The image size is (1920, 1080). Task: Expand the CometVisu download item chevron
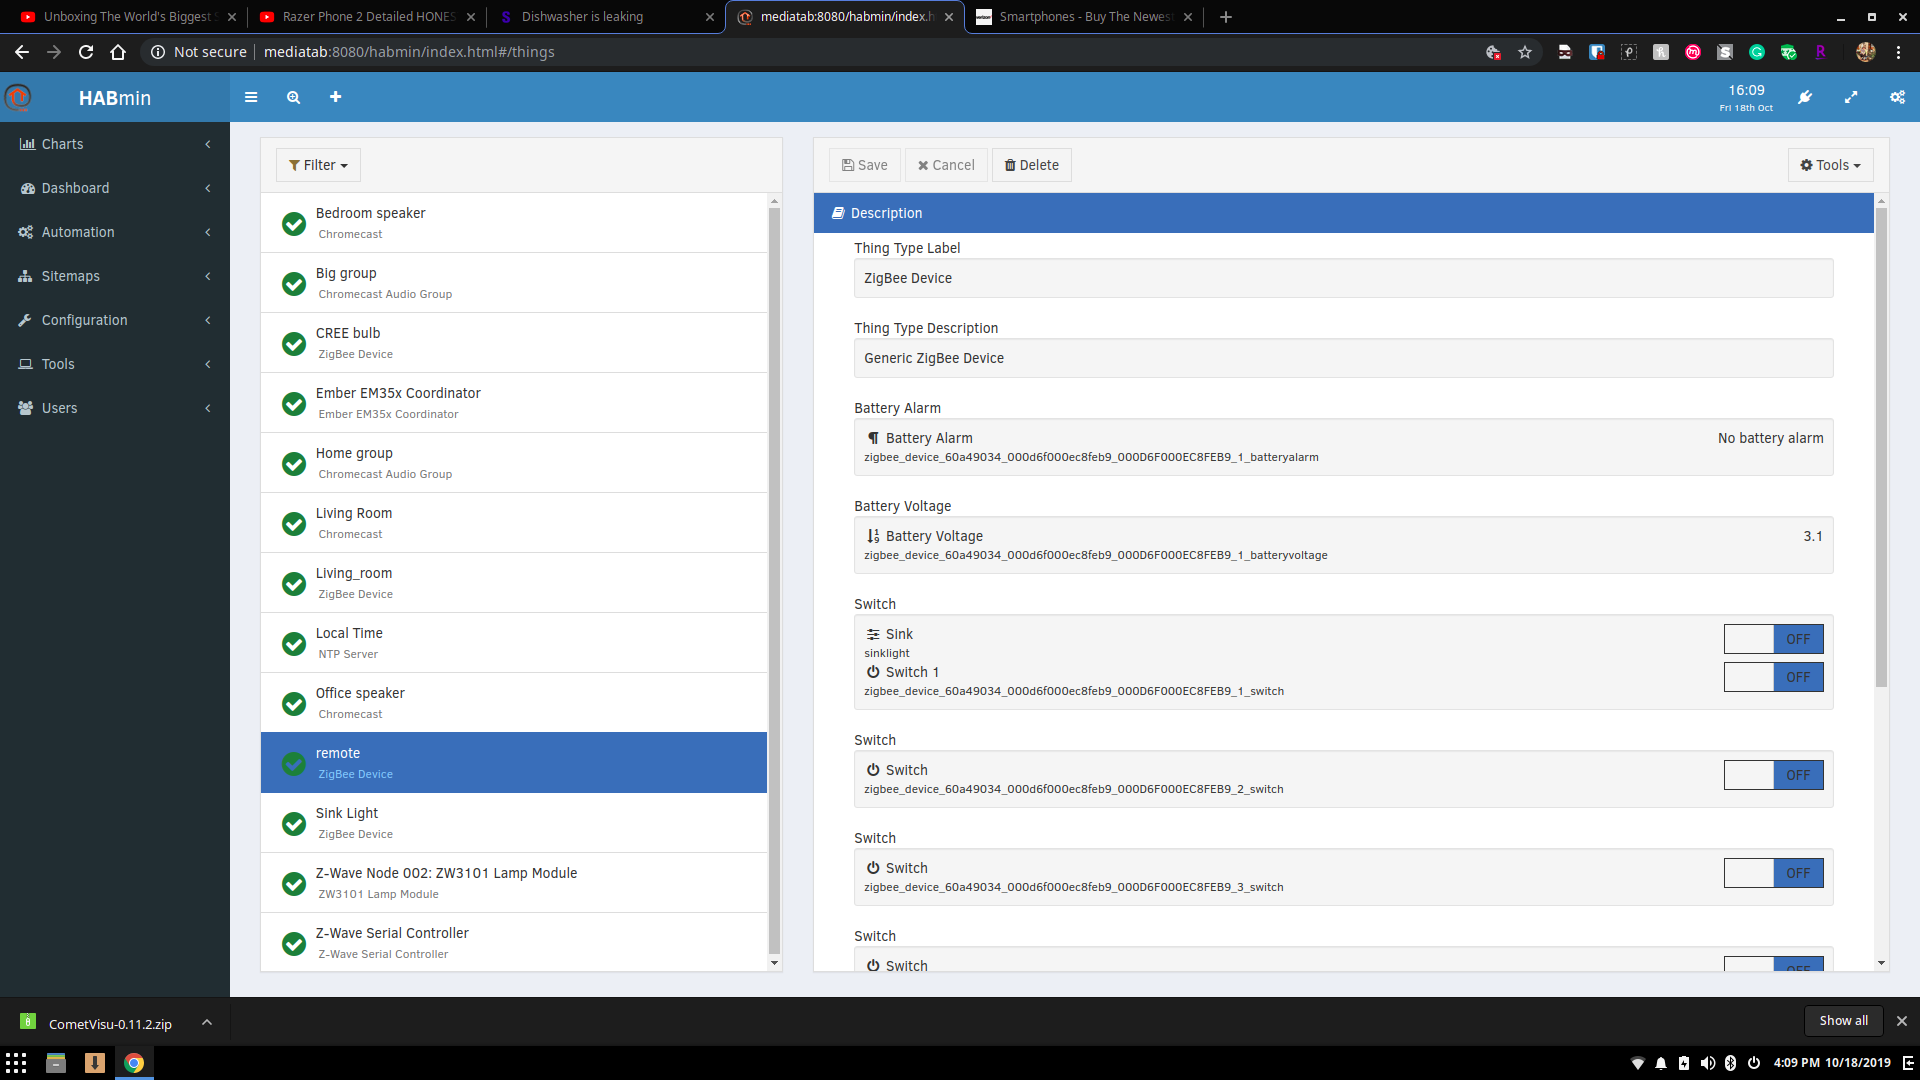(x=207, y=1022)
